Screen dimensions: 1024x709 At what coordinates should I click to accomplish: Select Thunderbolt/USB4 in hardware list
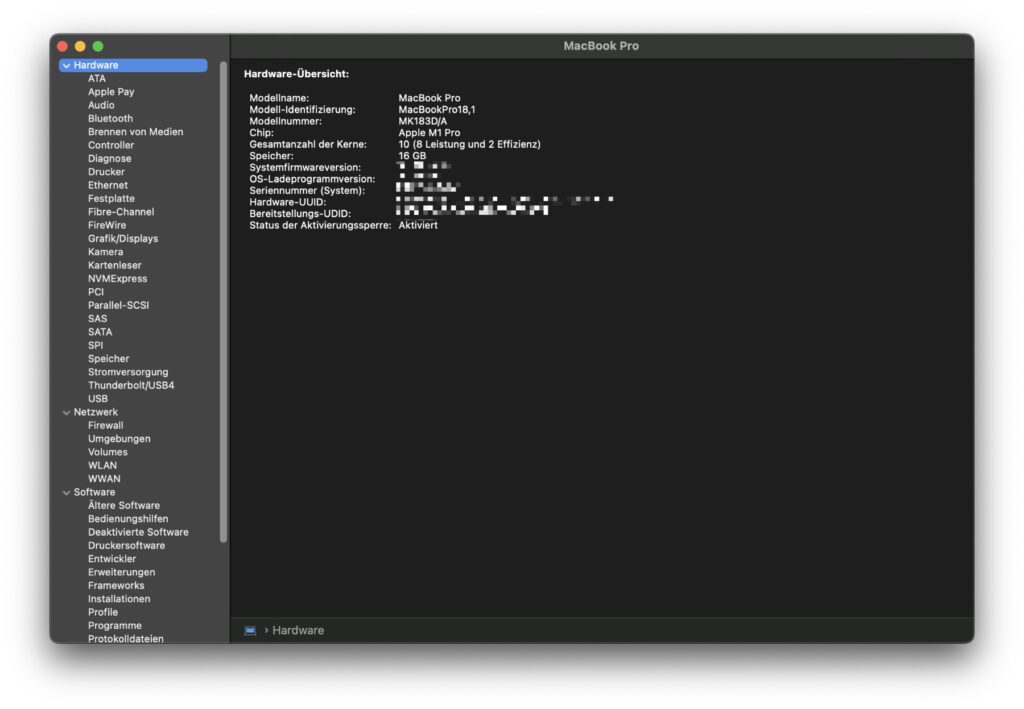point(131,385)
